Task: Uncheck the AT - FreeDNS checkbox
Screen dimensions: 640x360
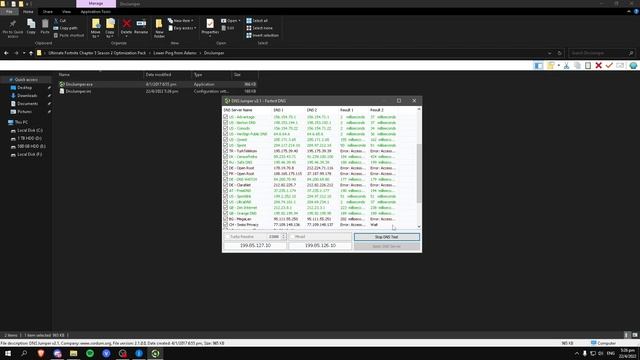Action: tap(226, 191)
